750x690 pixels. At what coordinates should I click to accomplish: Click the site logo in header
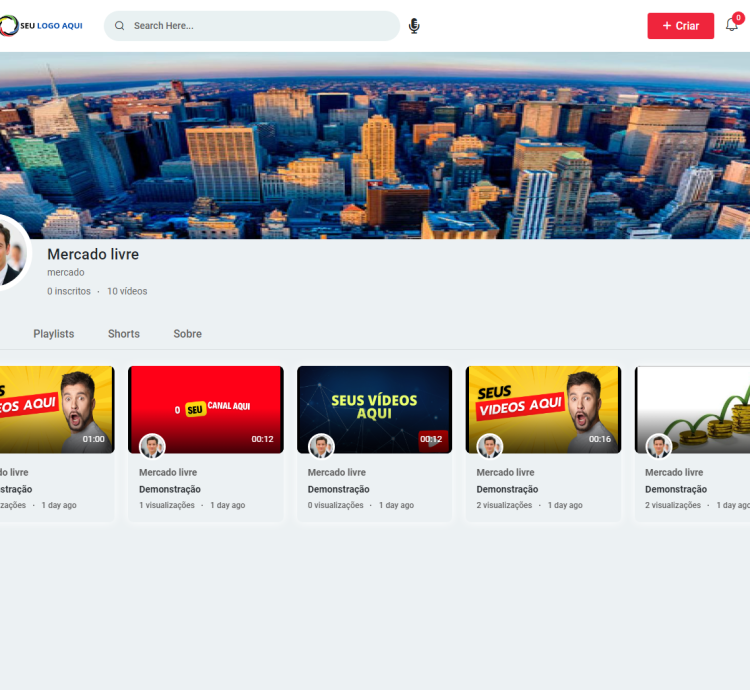(x=42, y=25)
